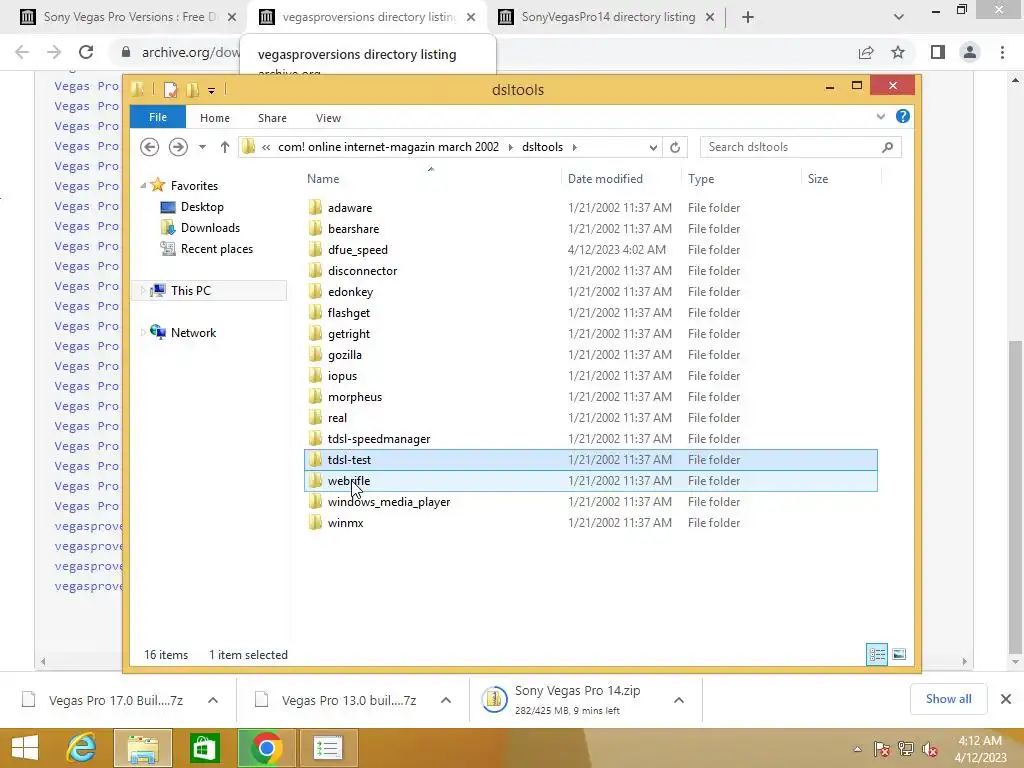Select the disconnector folder icon
Image resolution: width=1024 pixels, height=768 pixels.
coord(315,270)
